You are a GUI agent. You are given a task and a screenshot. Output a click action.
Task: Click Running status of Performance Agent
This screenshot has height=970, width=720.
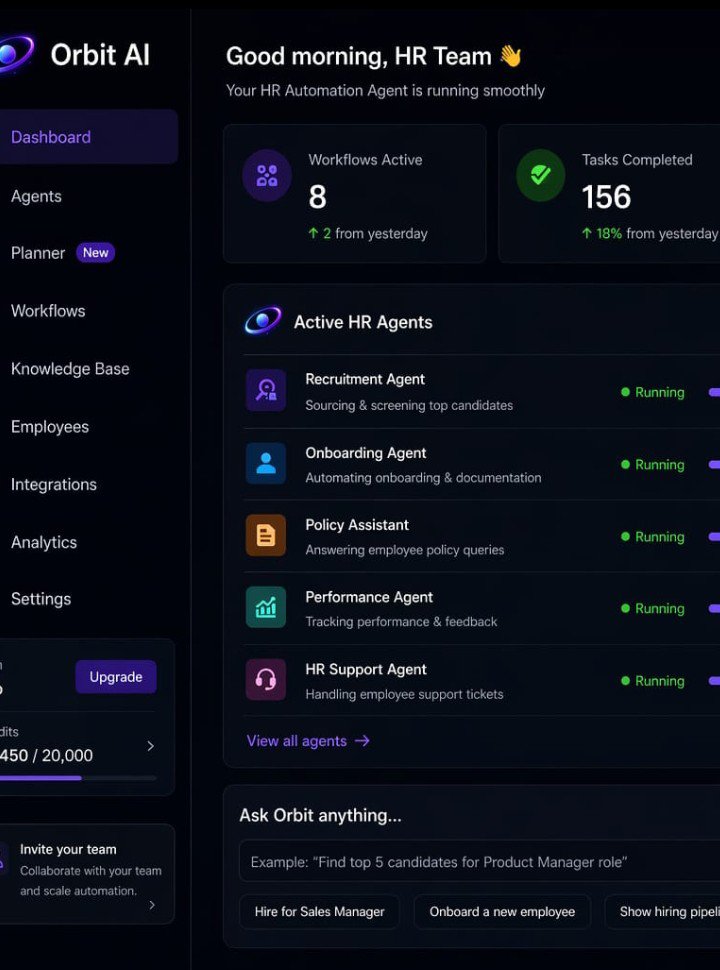point(653,609)
